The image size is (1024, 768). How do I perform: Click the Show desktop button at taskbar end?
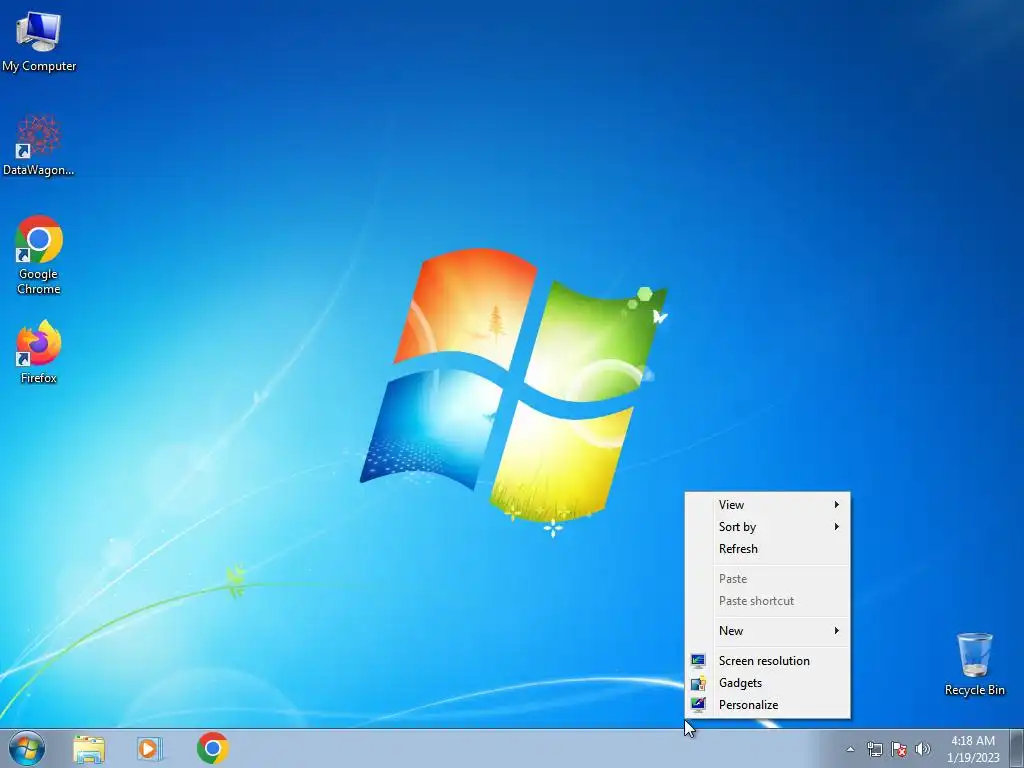[1016, 748]
